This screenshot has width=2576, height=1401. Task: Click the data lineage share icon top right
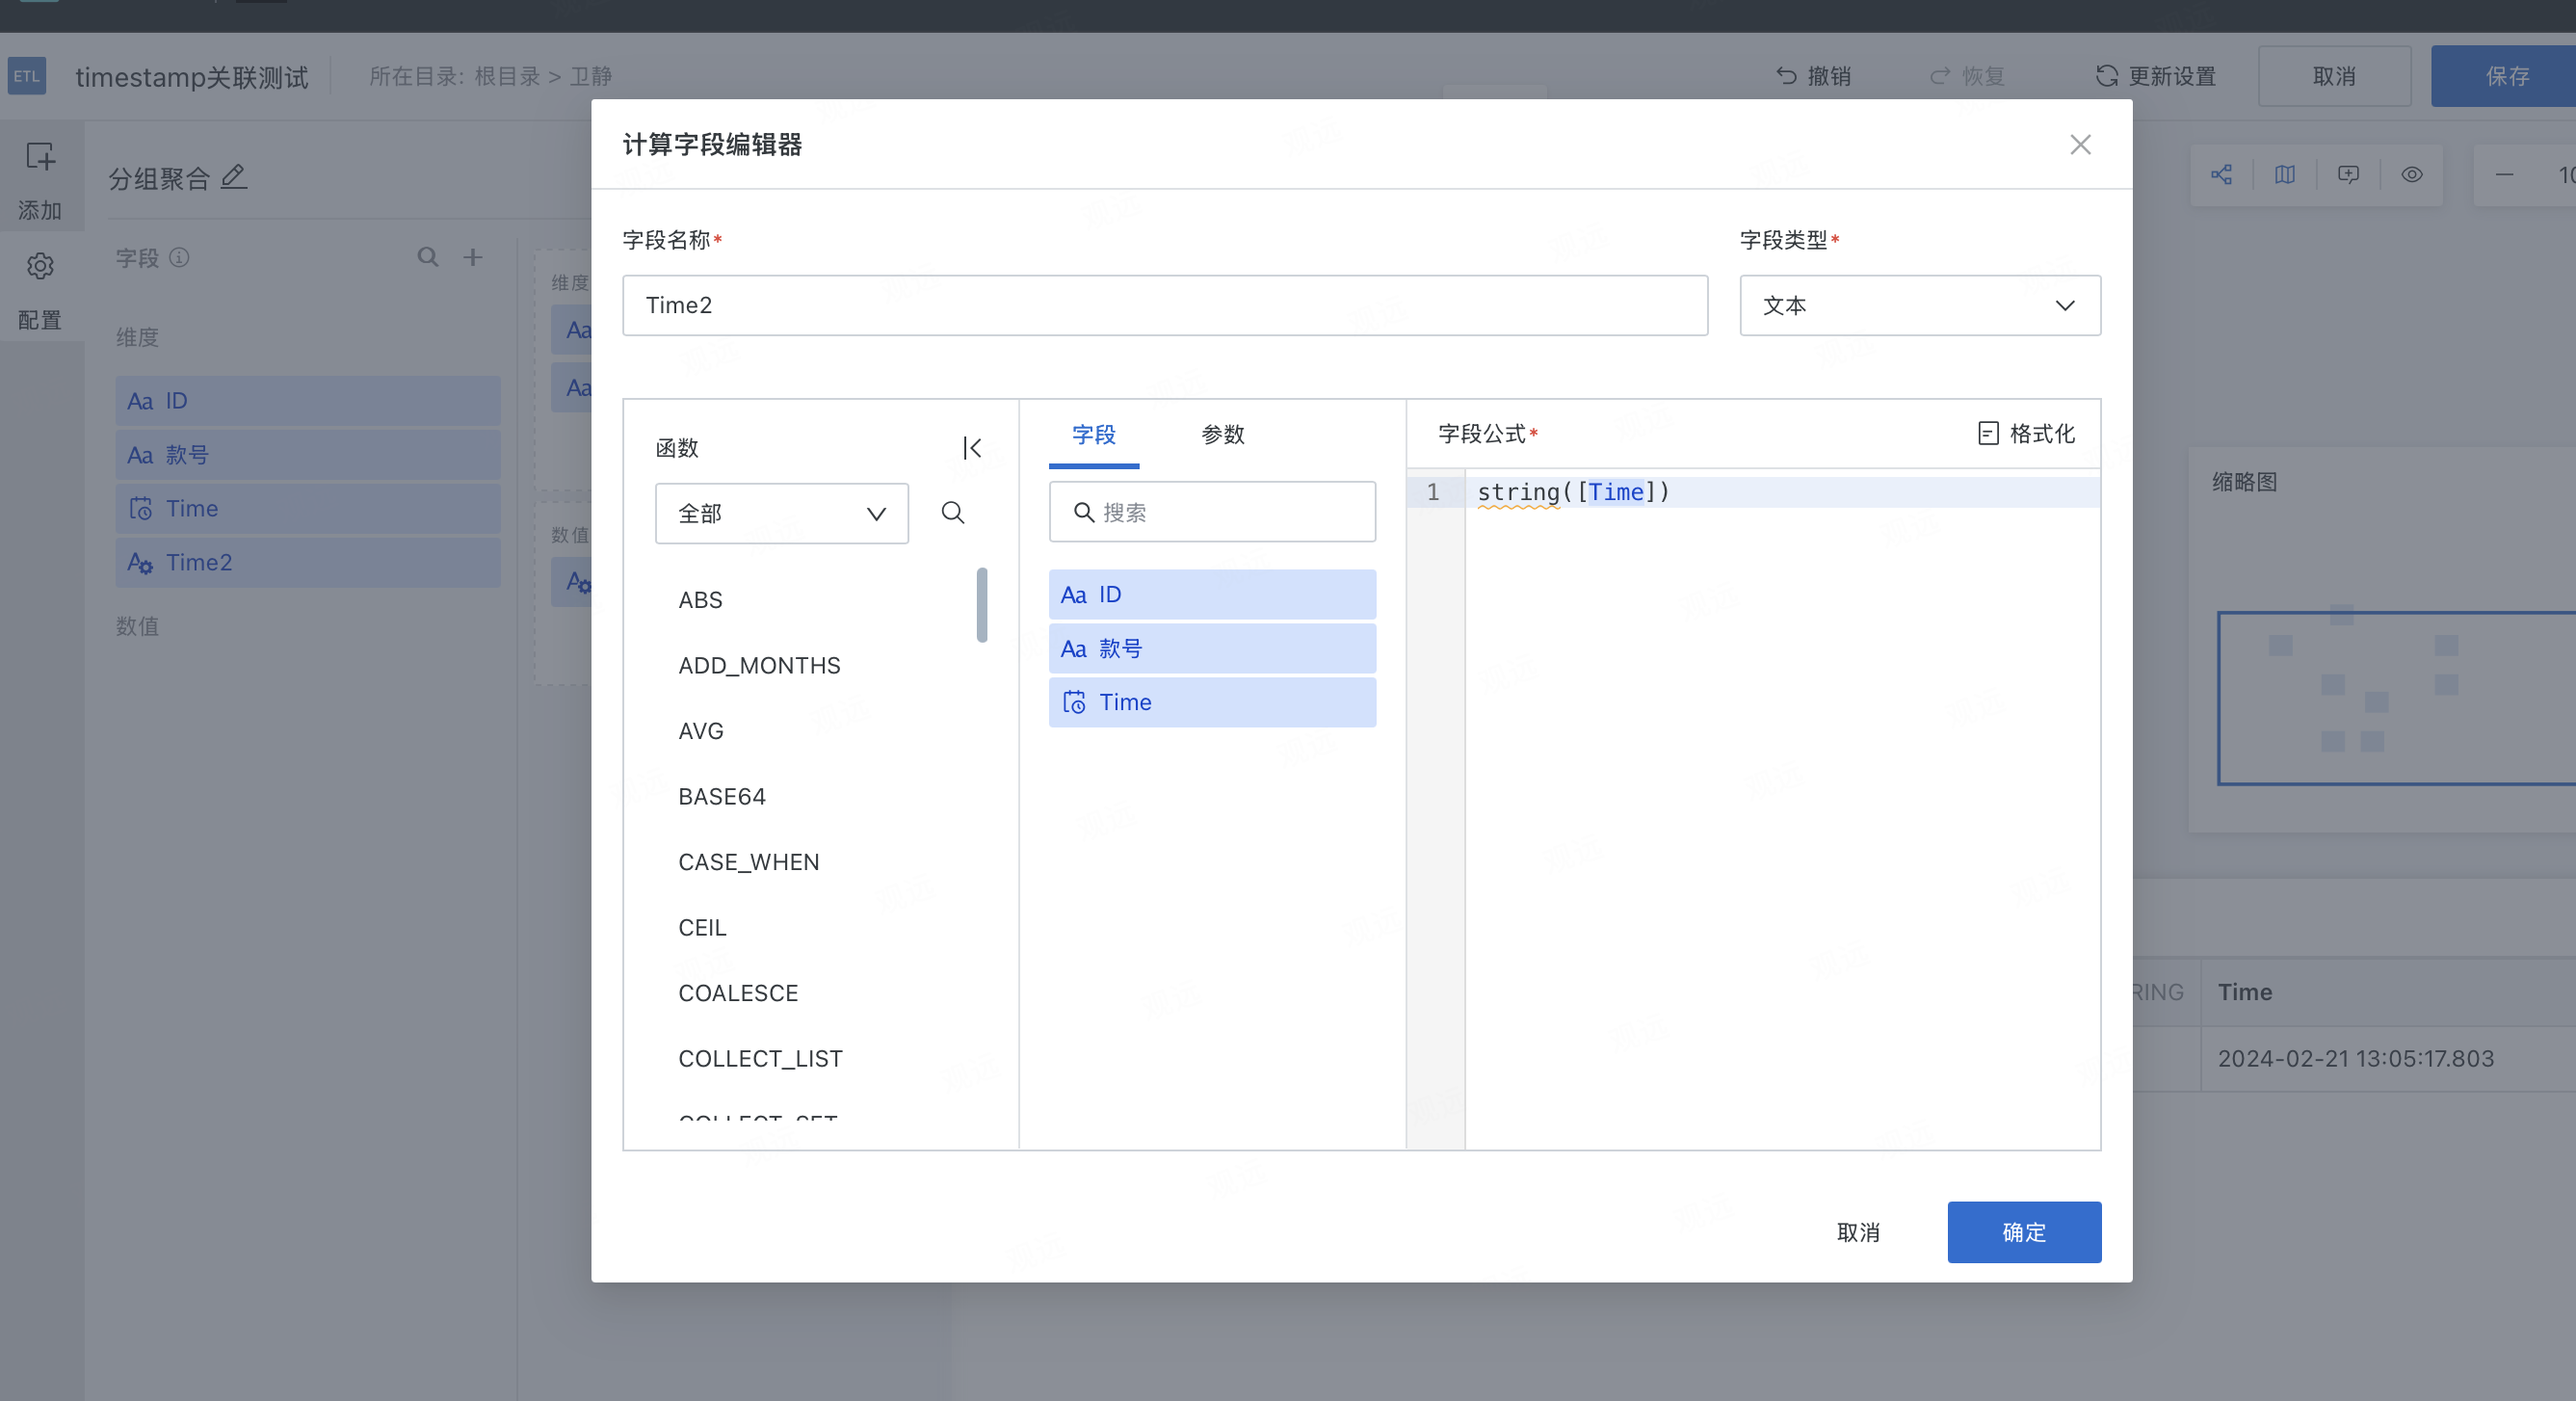pos(2221,174)
